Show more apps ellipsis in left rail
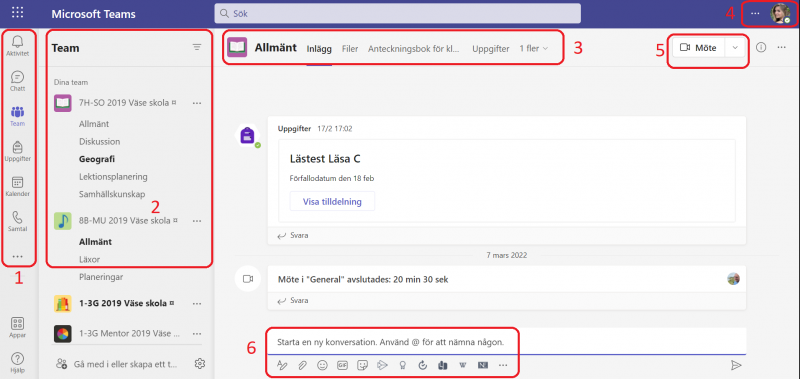 tap(17, 257)
